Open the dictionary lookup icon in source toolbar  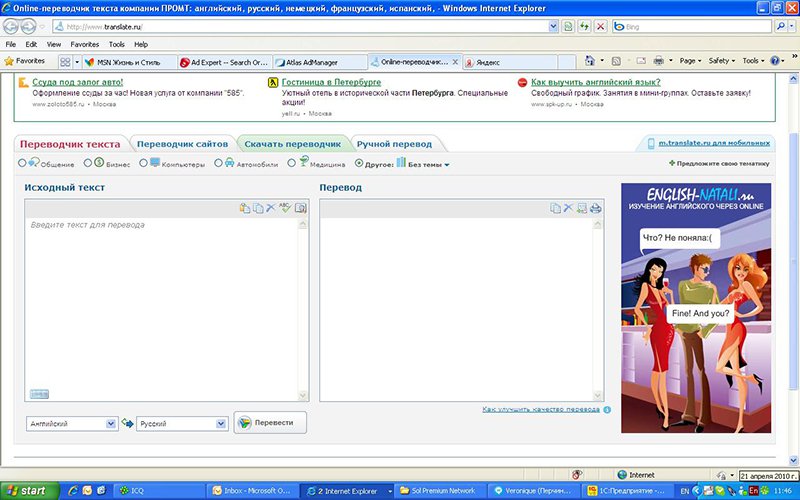(x=301, y=208)
